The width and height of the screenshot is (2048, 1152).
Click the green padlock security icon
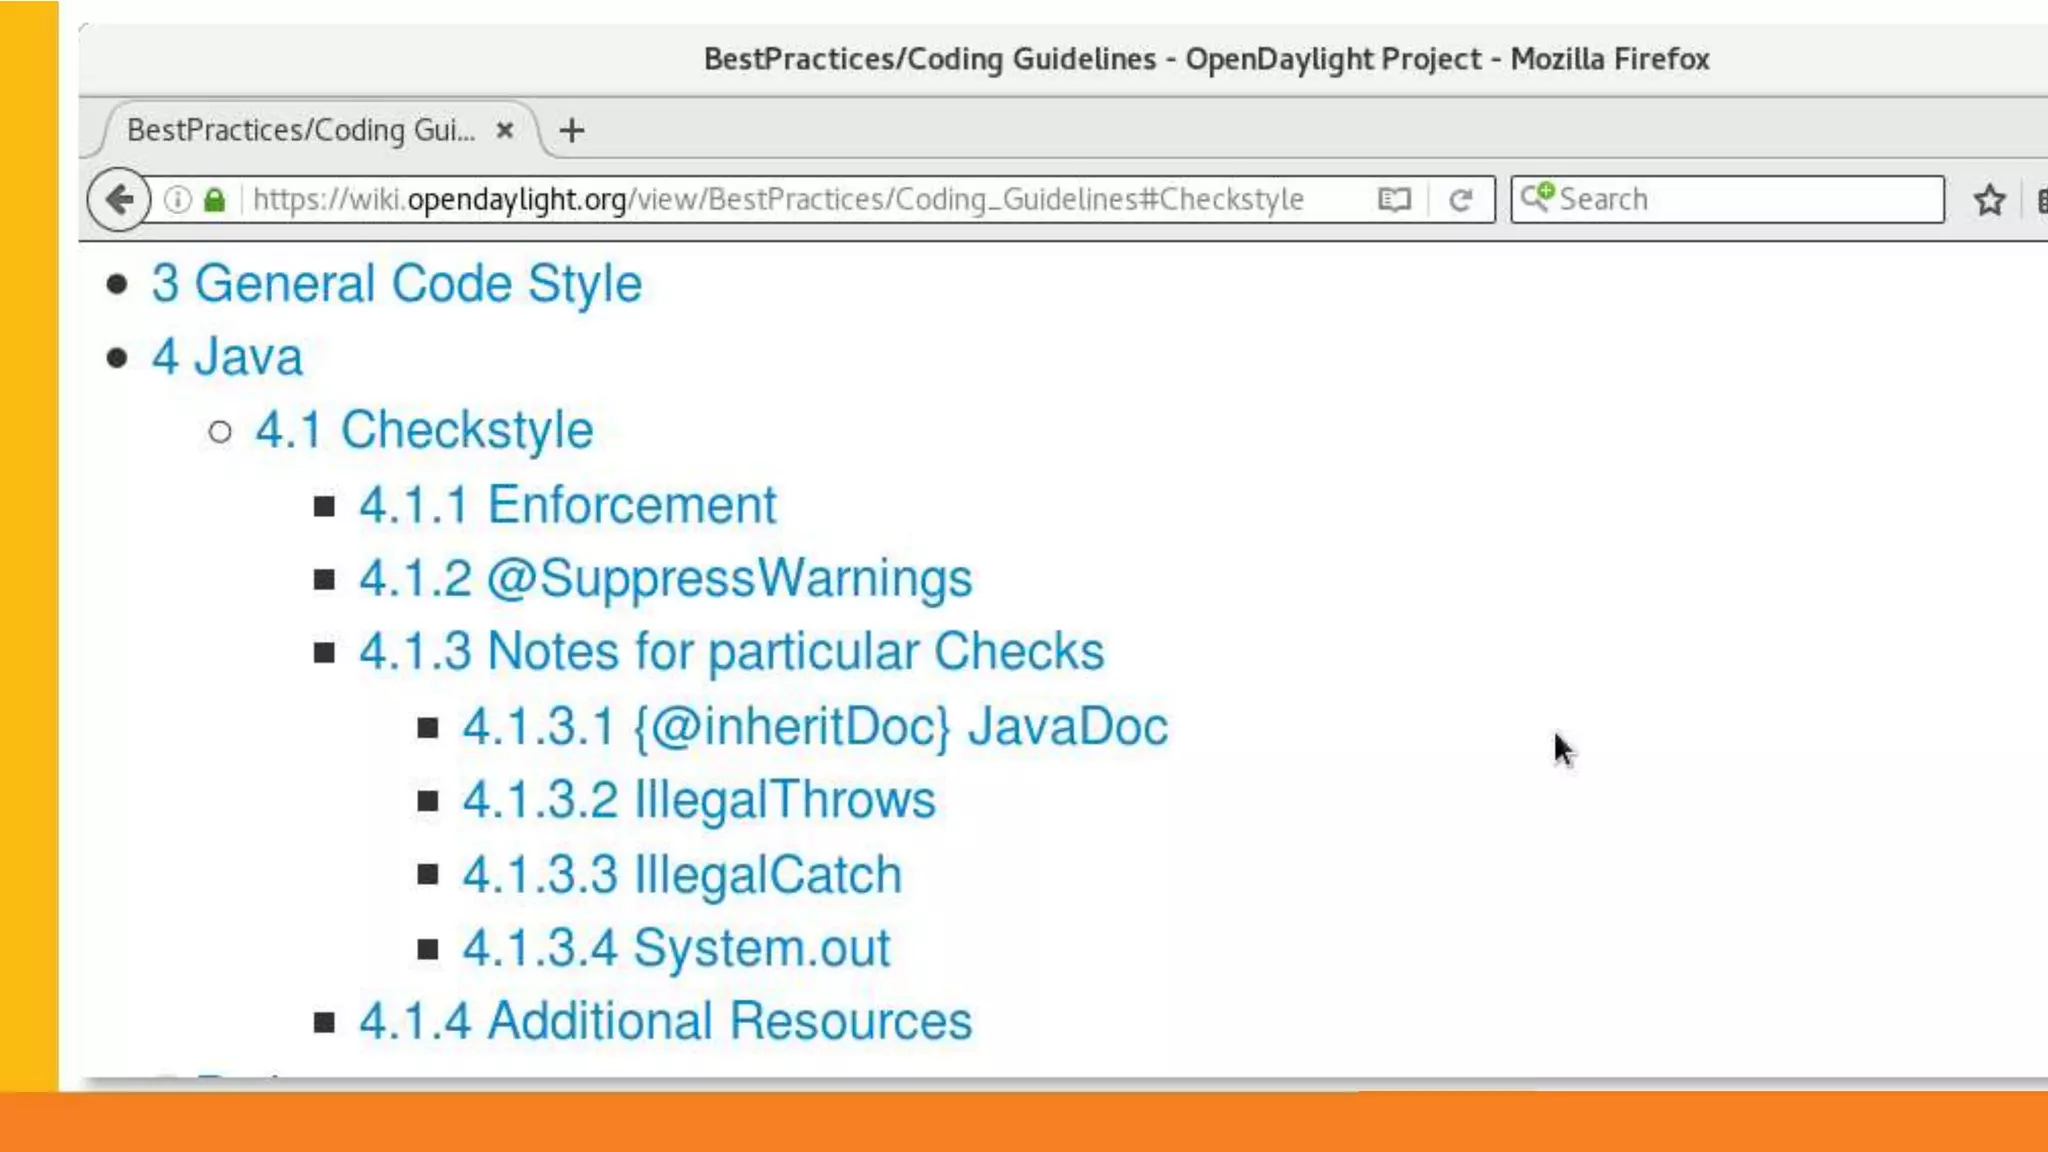[214, 200]
